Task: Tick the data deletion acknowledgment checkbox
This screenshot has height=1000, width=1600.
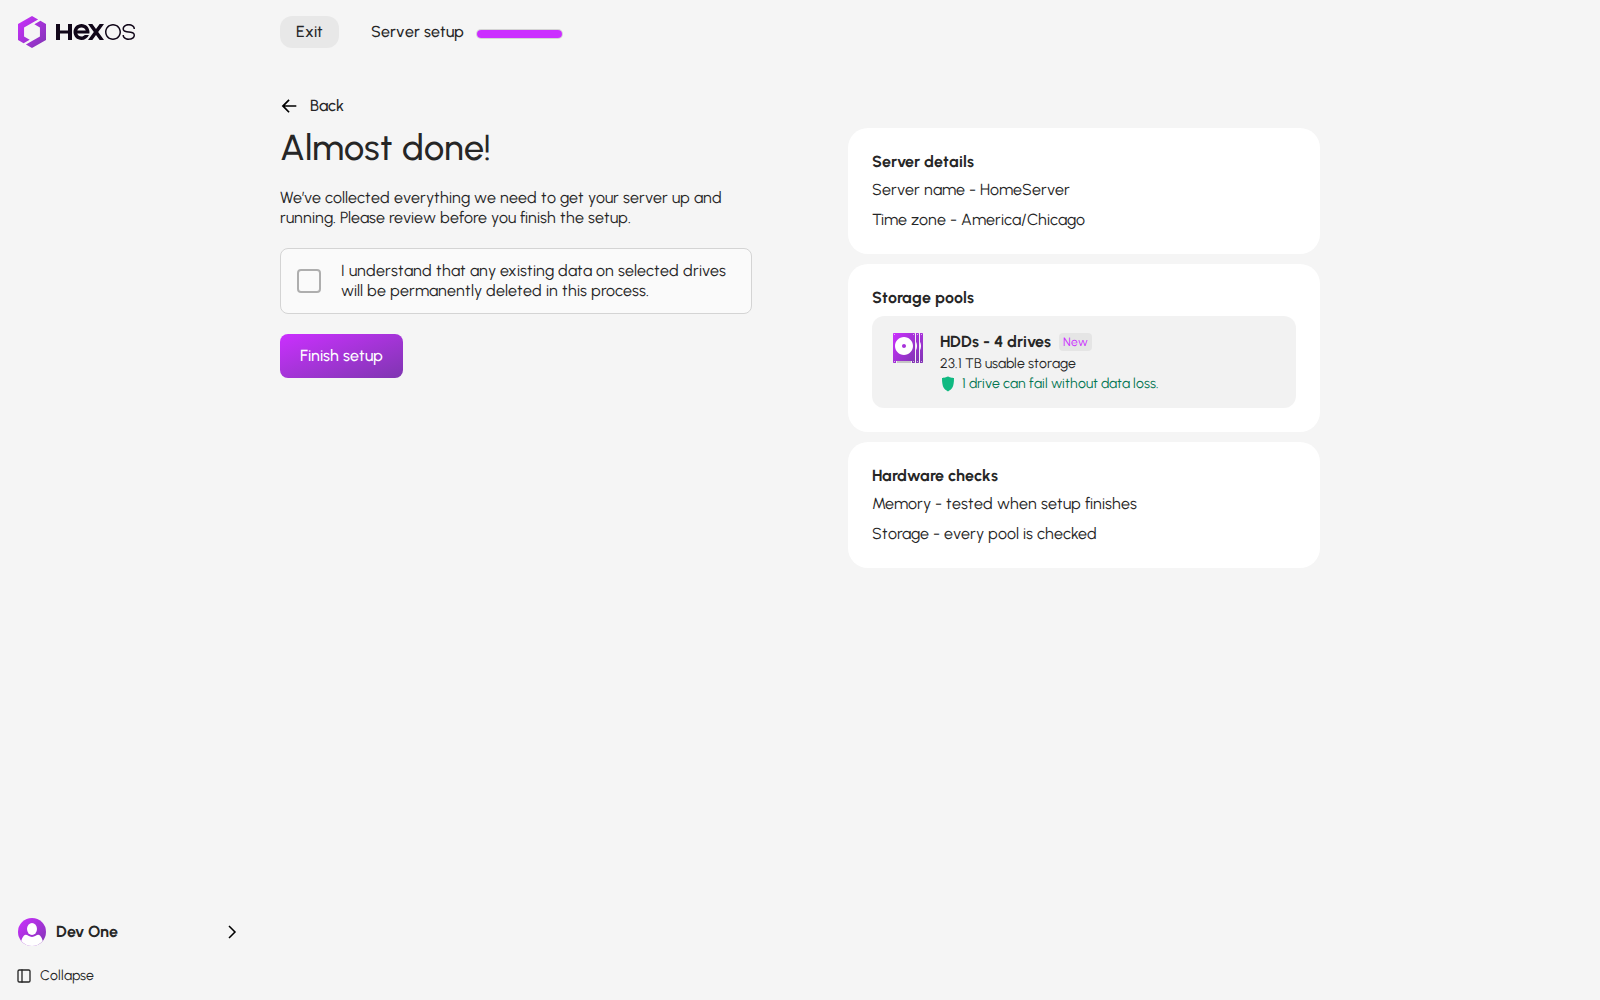Action: point(309,281)
